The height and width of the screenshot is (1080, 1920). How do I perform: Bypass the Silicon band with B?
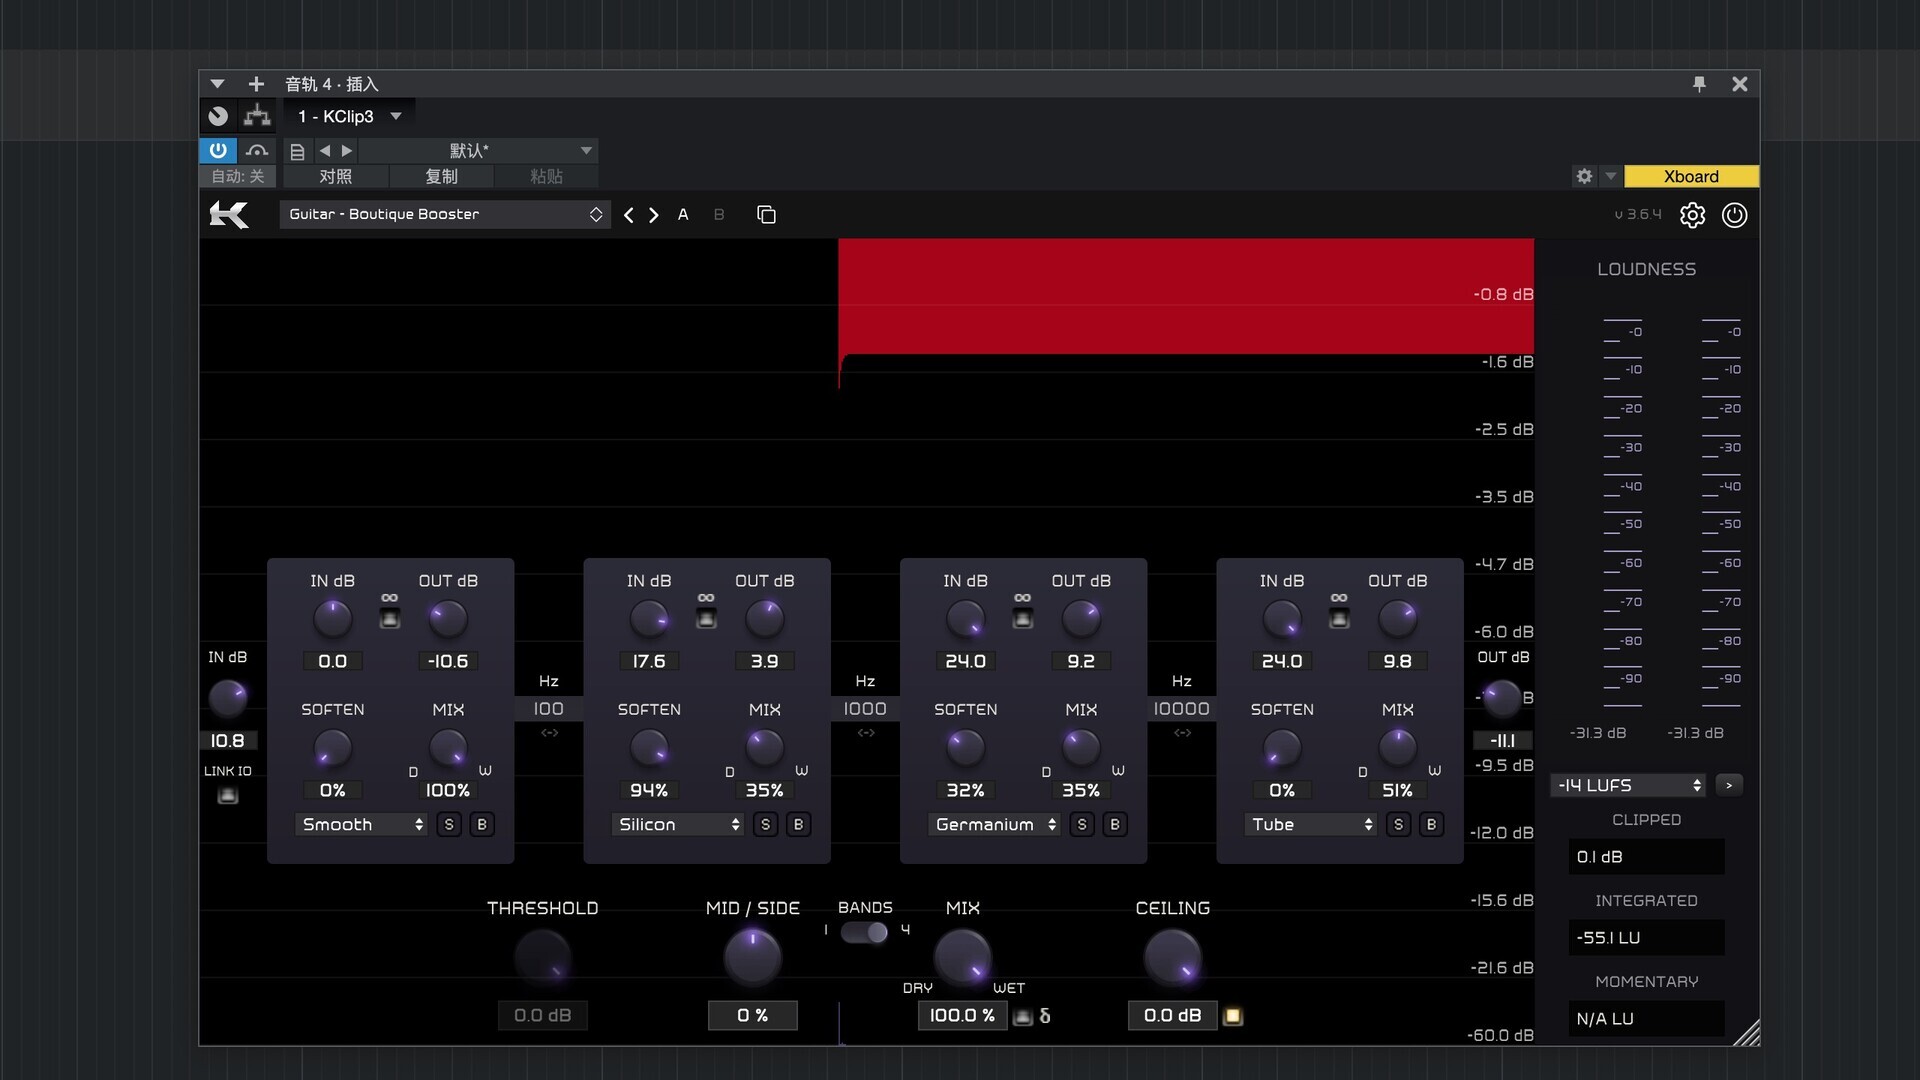[x=798, y=824]
